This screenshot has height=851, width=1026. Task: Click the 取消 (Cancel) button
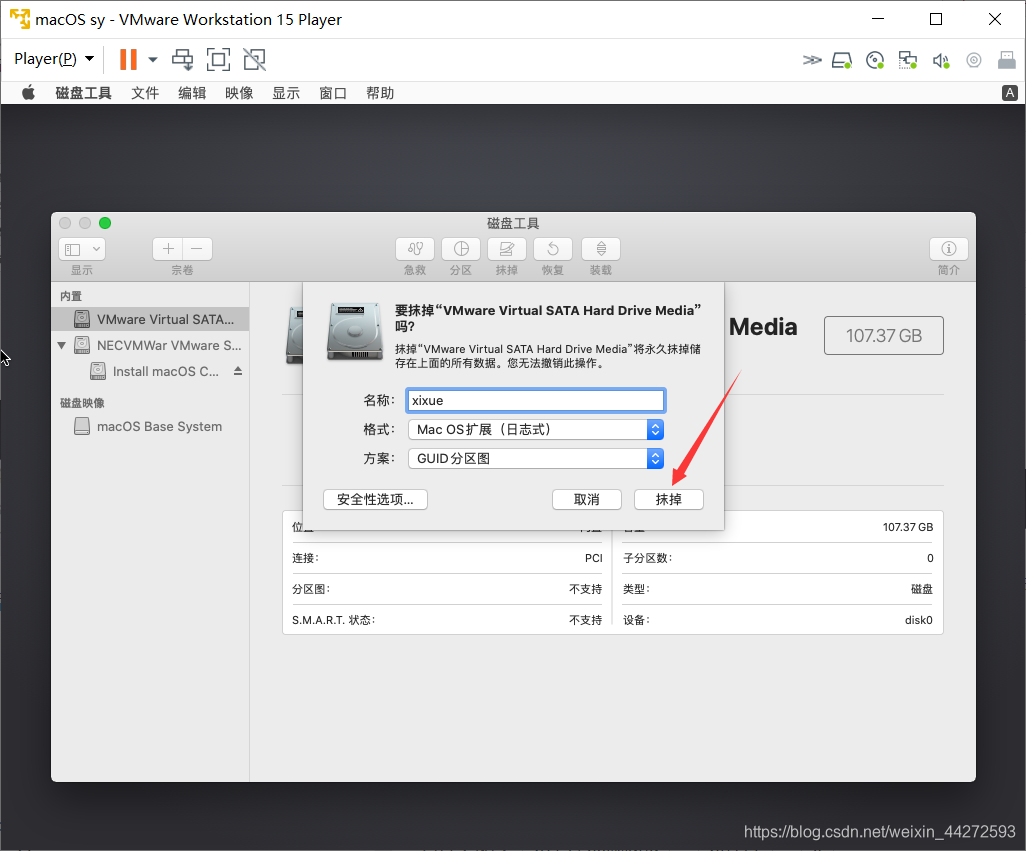point(586,499)
